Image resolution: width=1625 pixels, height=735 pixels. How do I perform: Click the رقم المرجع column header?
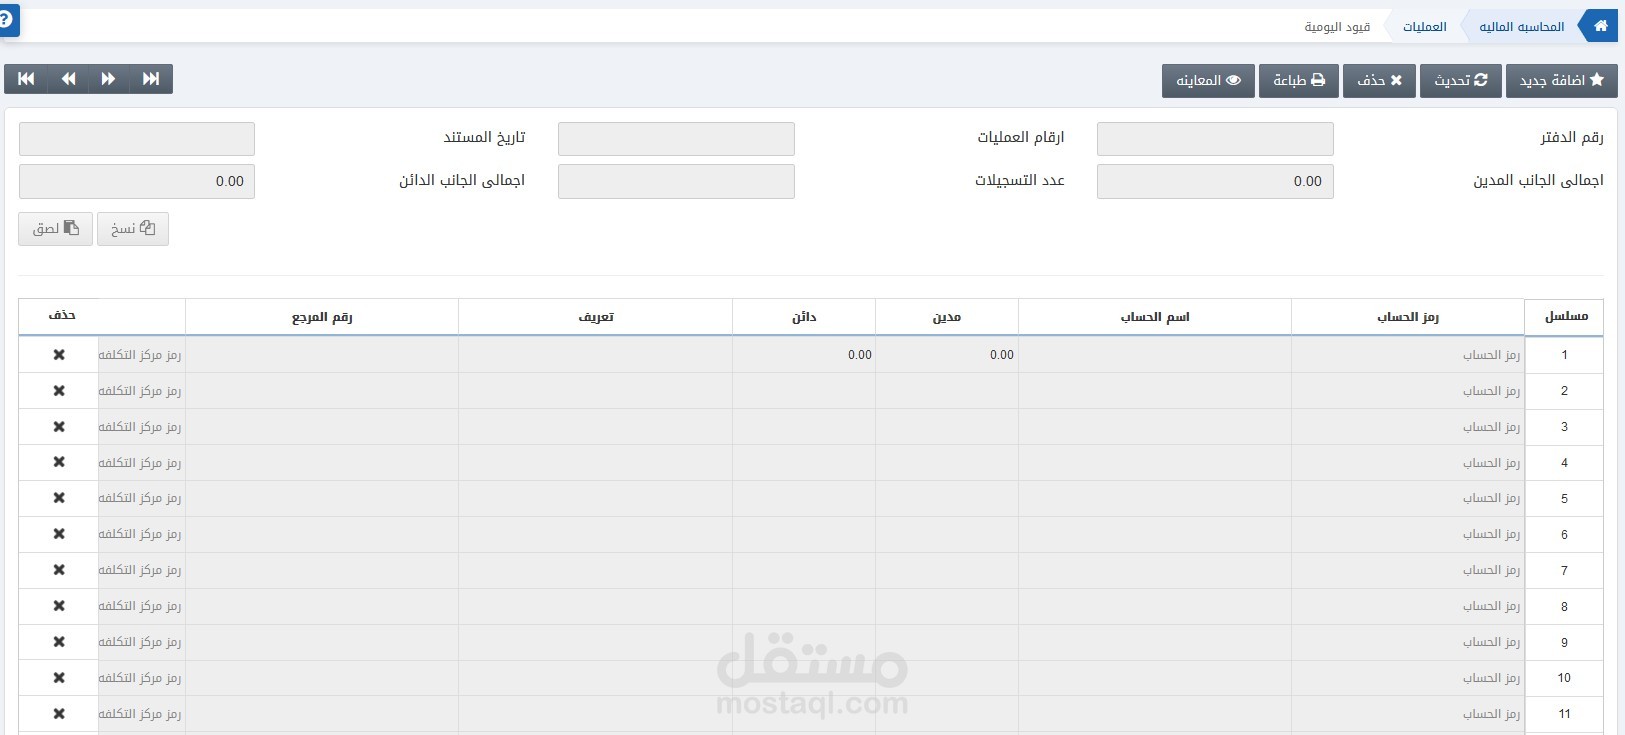coord(322,317)
